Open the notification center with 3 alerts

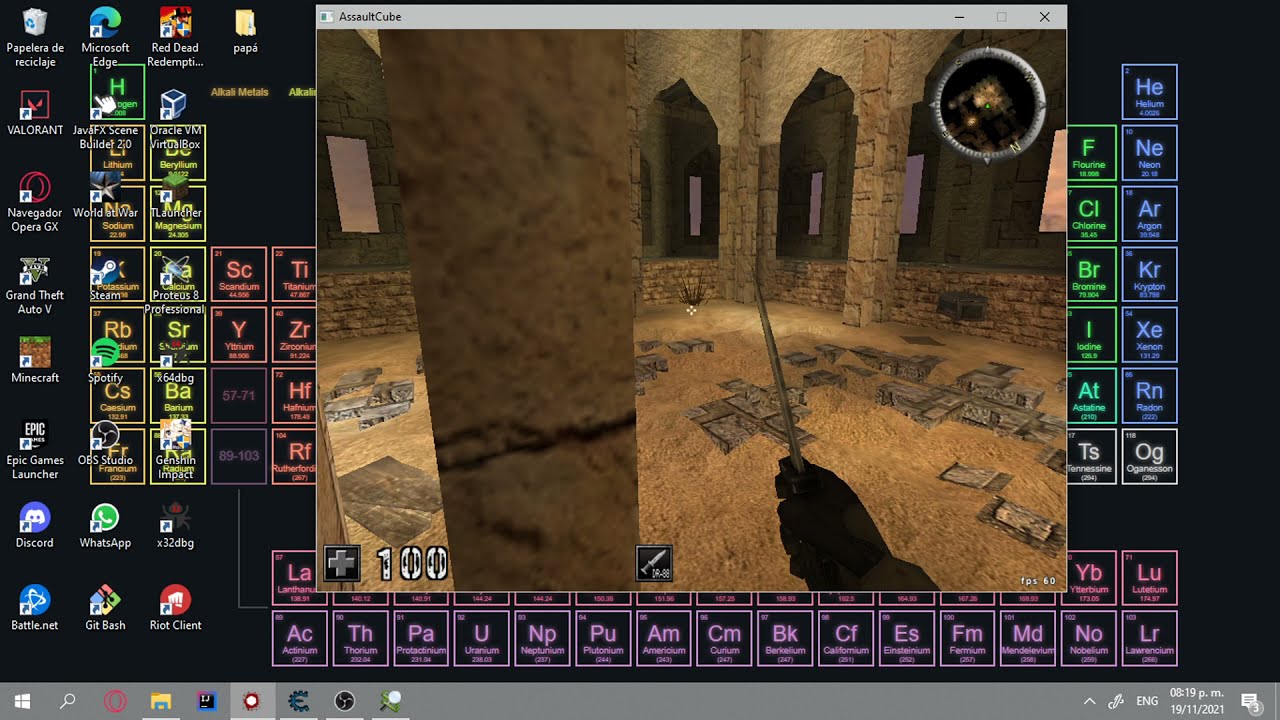1250,701
